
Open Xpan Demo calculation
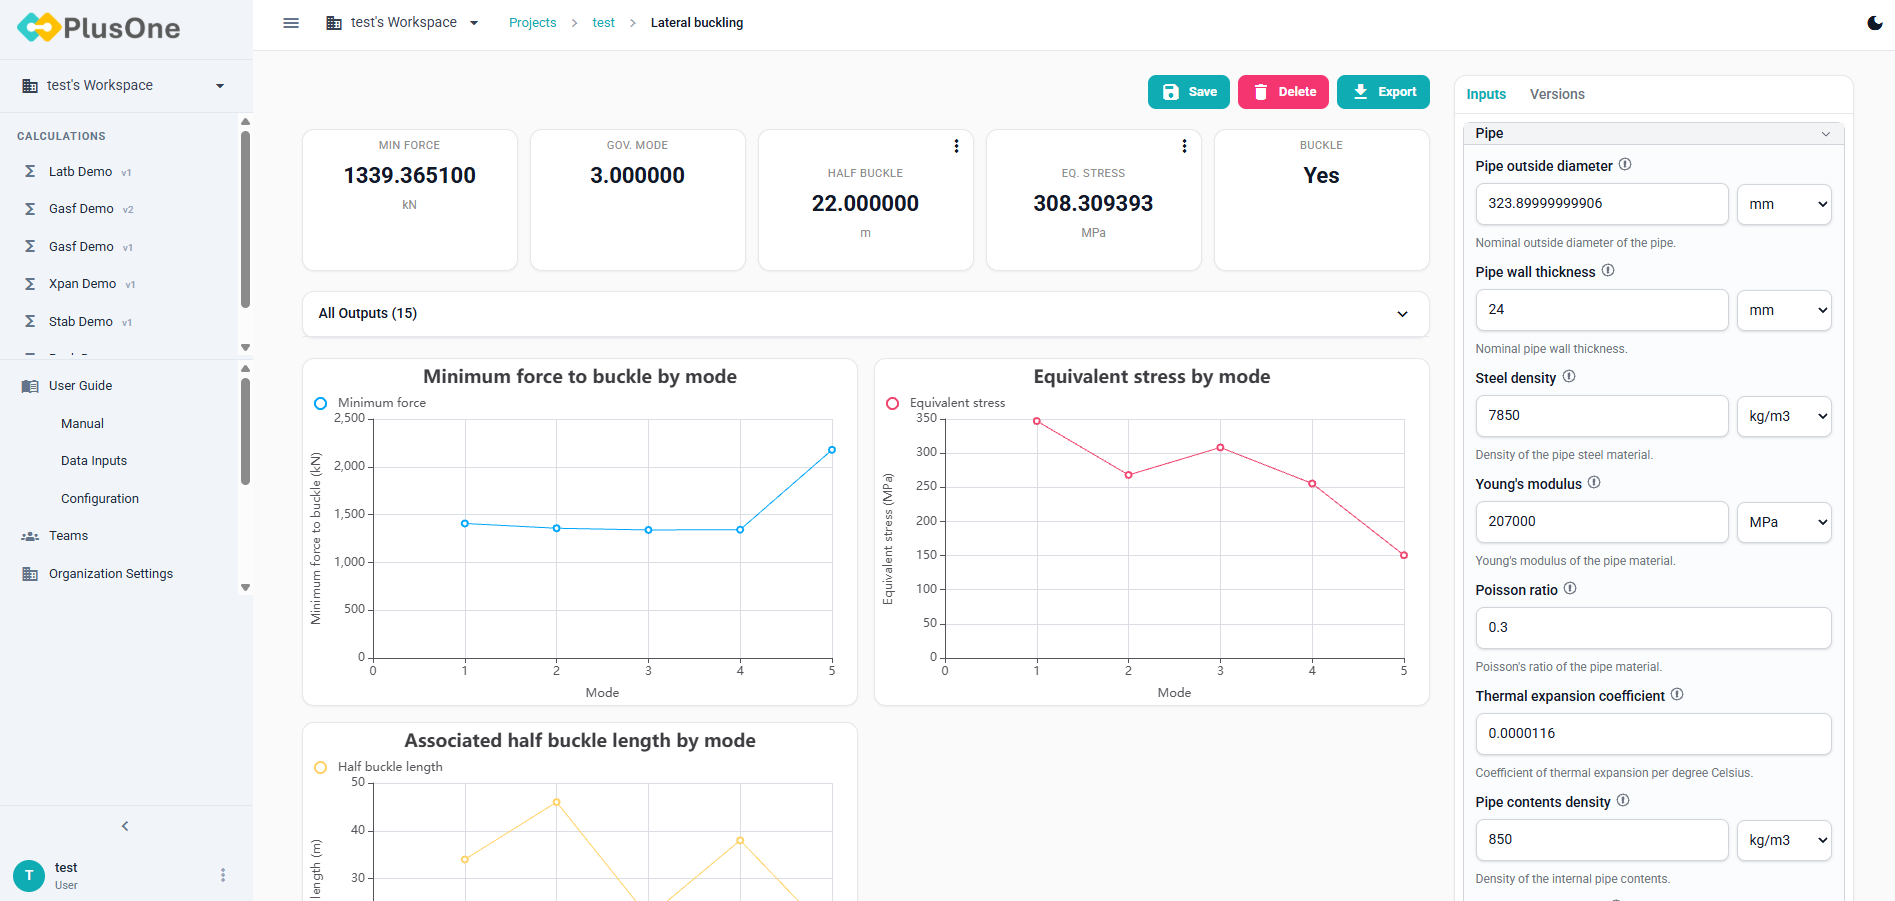point(82,284)
